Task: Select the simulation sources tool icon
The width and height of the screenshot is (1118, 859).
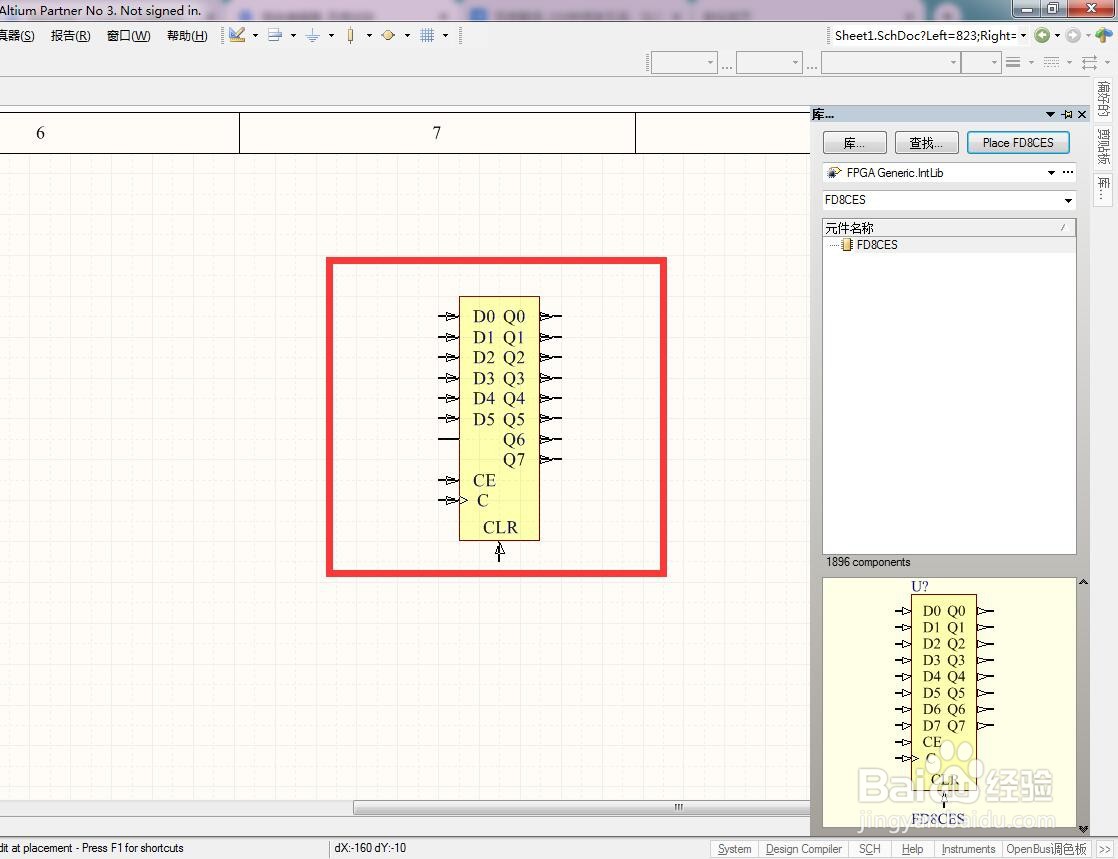Action: pyautogui.click(x=389, y=35)
